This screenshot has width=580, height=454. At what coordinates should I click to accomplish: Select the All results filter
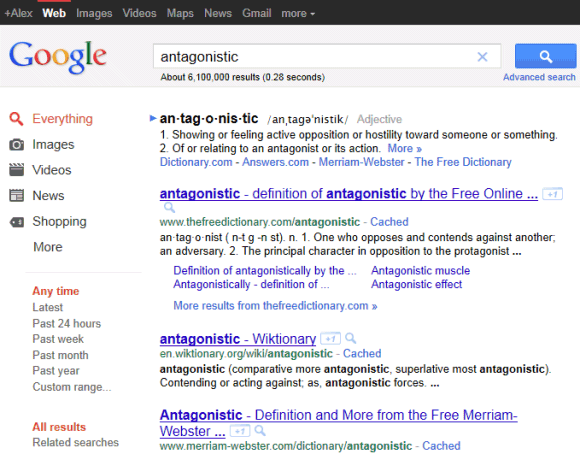tap(59, 427)
